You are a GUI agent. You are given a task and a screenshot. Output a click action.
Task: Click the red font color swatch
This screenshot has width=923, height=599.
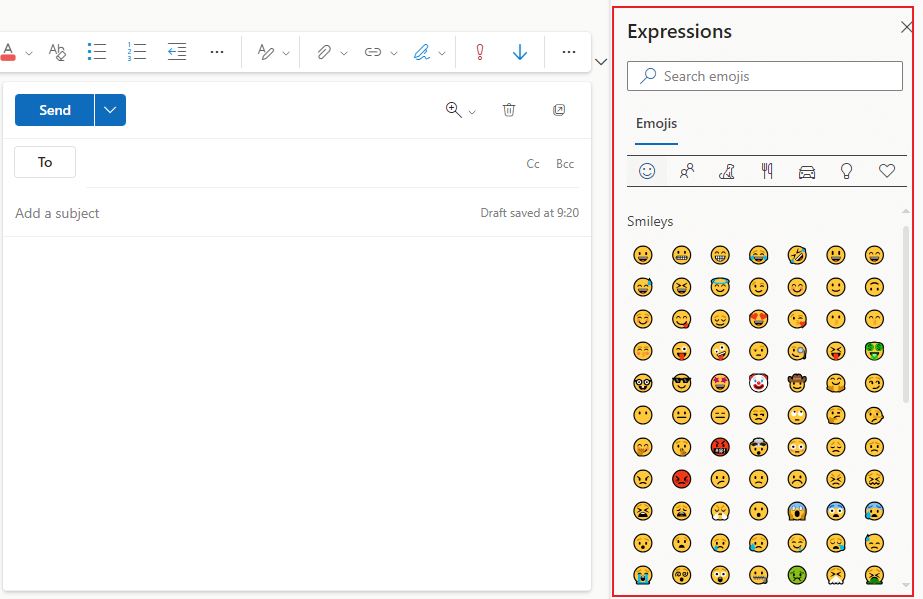point(9,52)
